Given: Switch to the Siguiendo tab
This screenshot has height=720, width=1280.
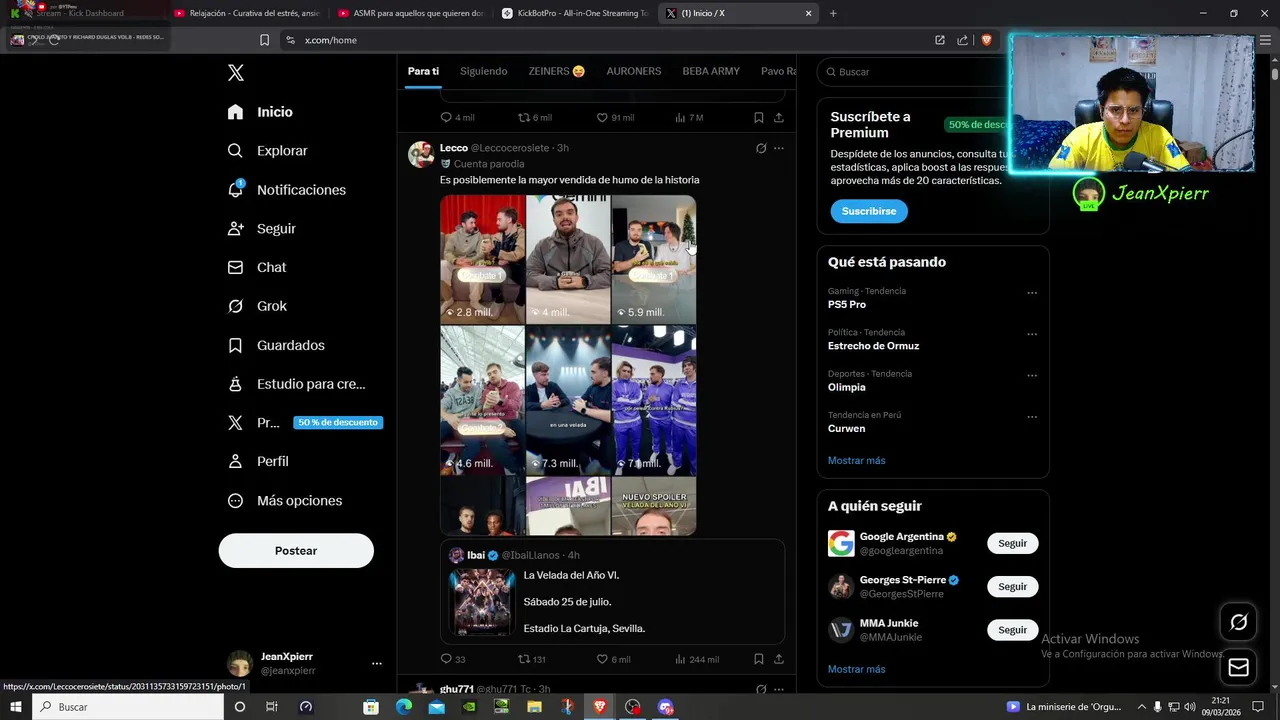Looking at the screenshot, I should click(483, 71).
